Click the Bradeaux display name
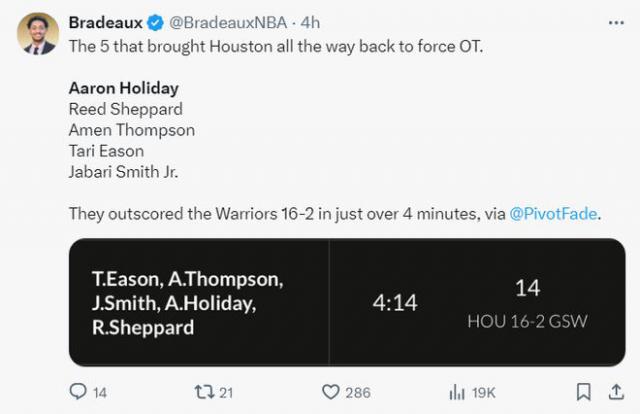The height and width of the screenshot is (414, 640). pyautogui.click(x=105, y=22)
